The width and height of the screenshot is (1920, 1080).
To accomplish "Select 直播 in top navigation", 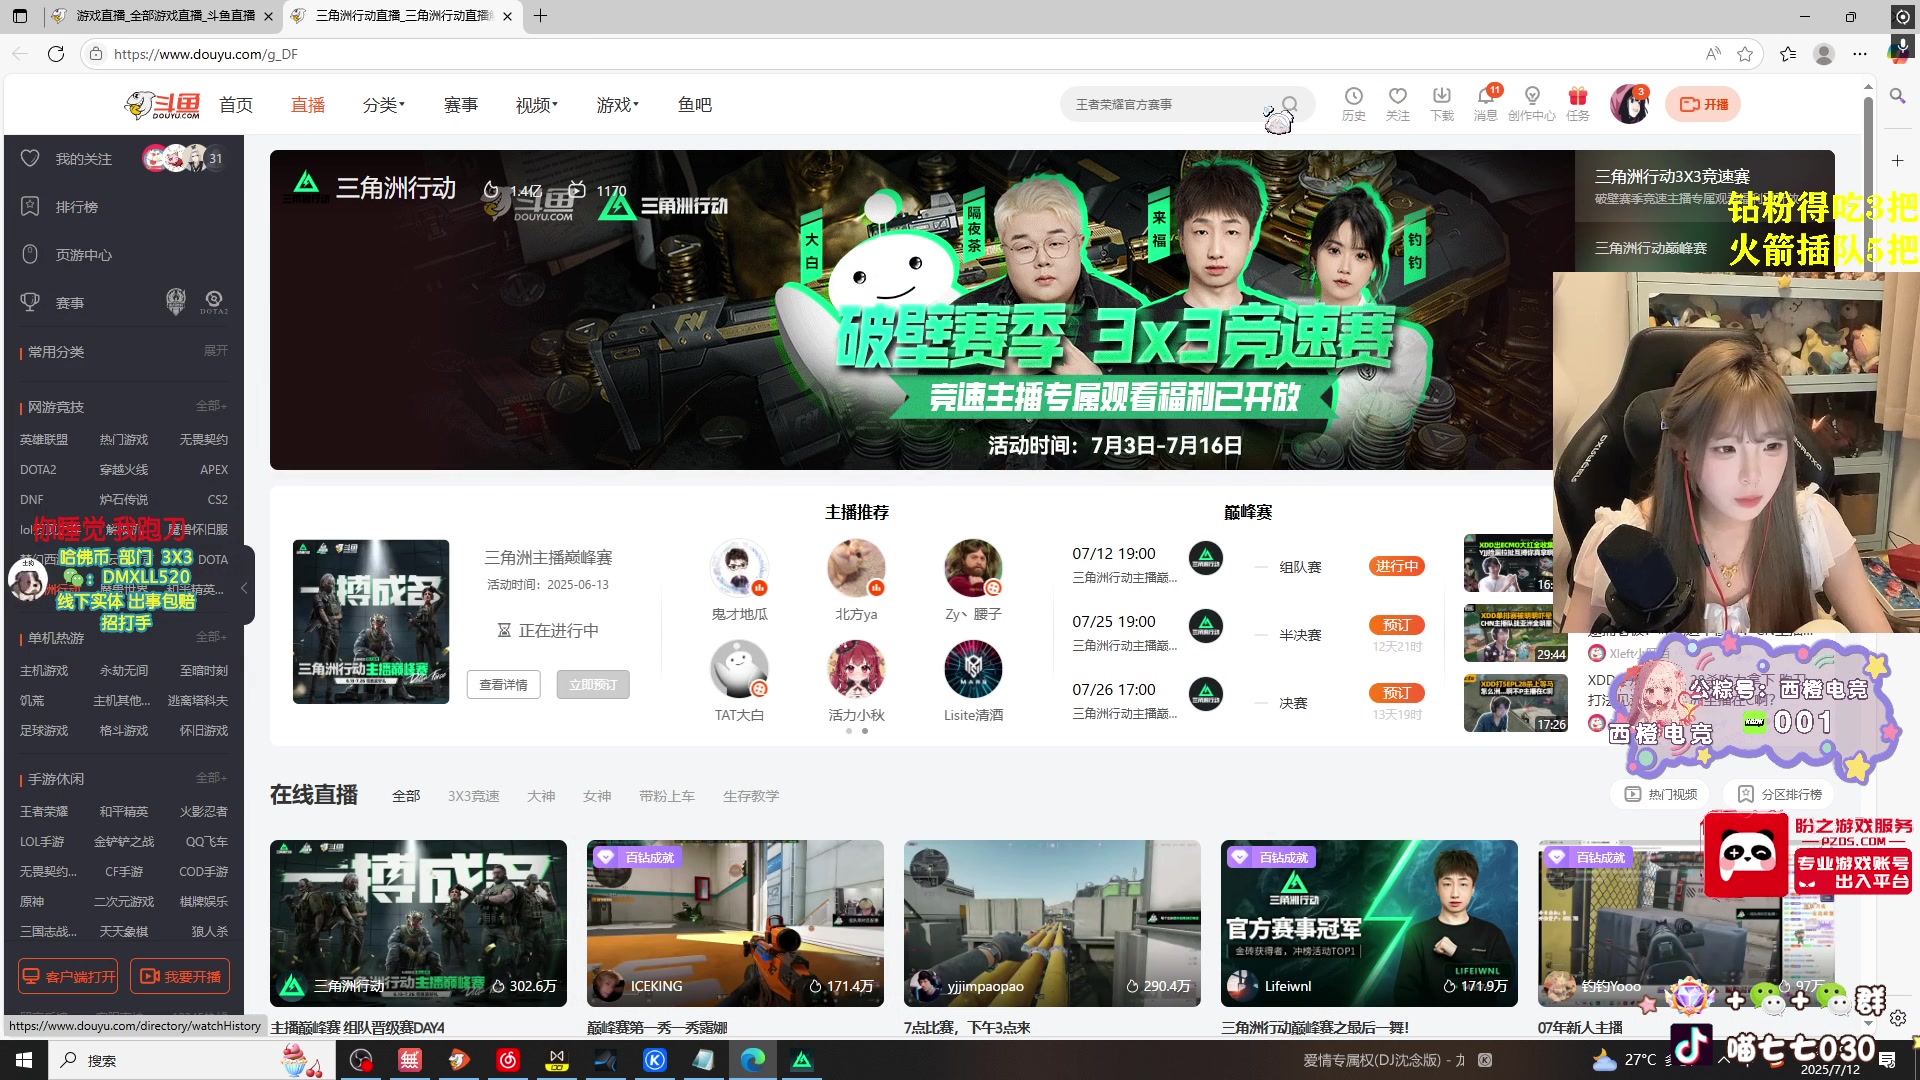I will coord(308,105).
